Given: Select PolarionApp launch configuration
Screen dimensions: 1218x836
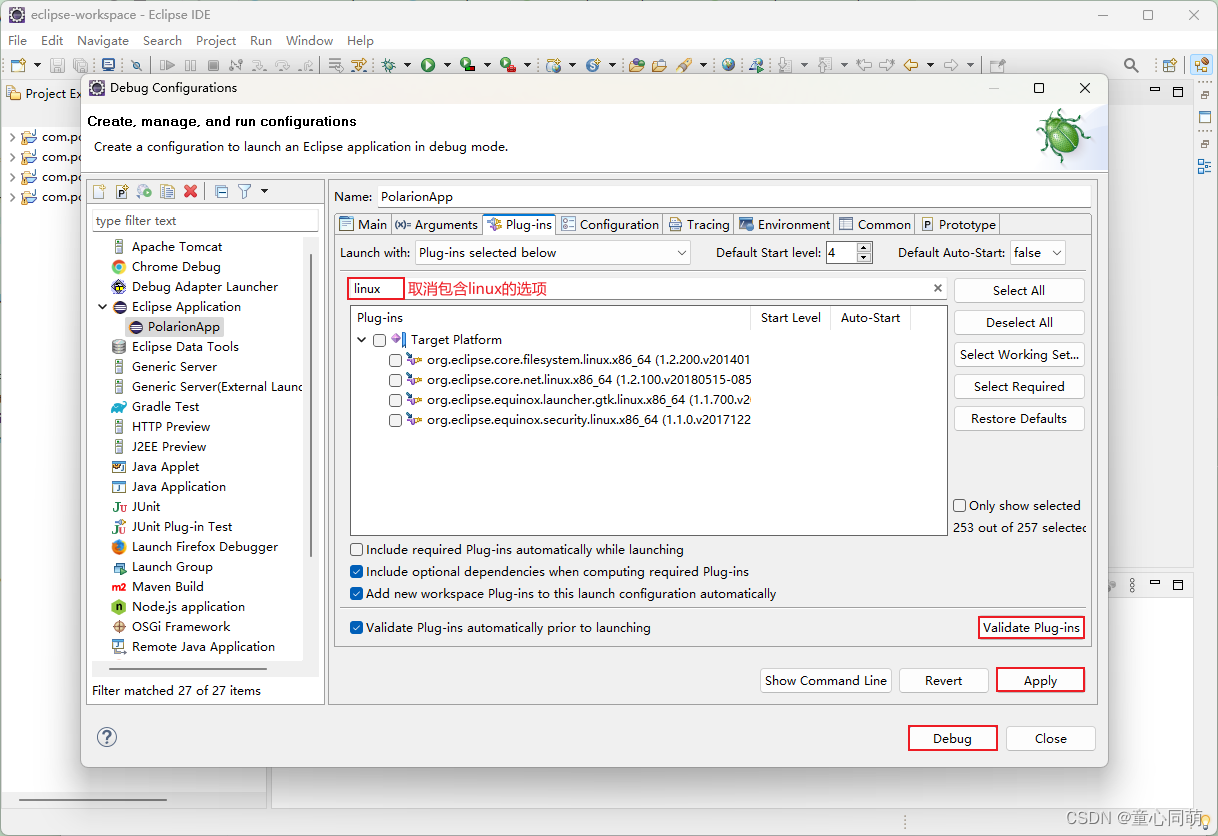Looking at the screenshot, I should coord(174,327).
